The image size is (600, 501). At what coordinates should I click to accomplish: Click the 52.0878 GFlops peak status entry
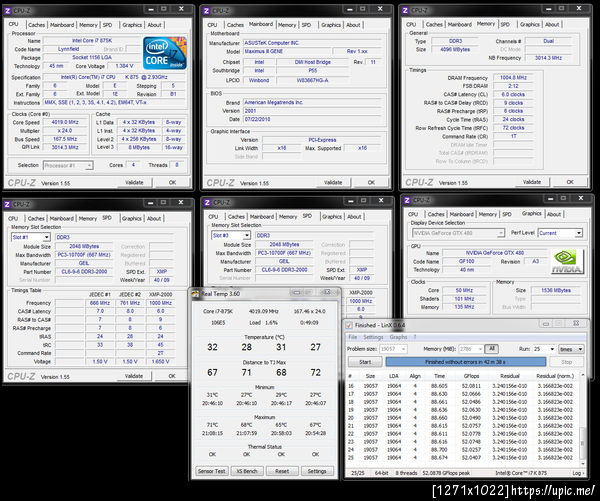click(446, 473)
